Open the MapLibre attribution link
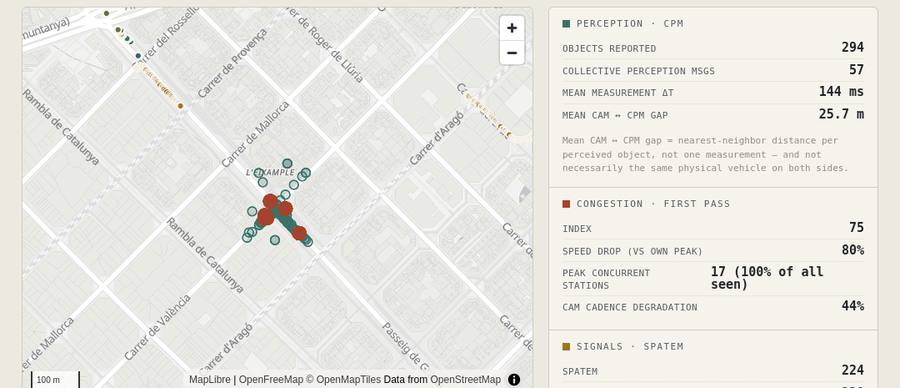The height and width of the screenshot is (388, 900). tap(210, 379)
